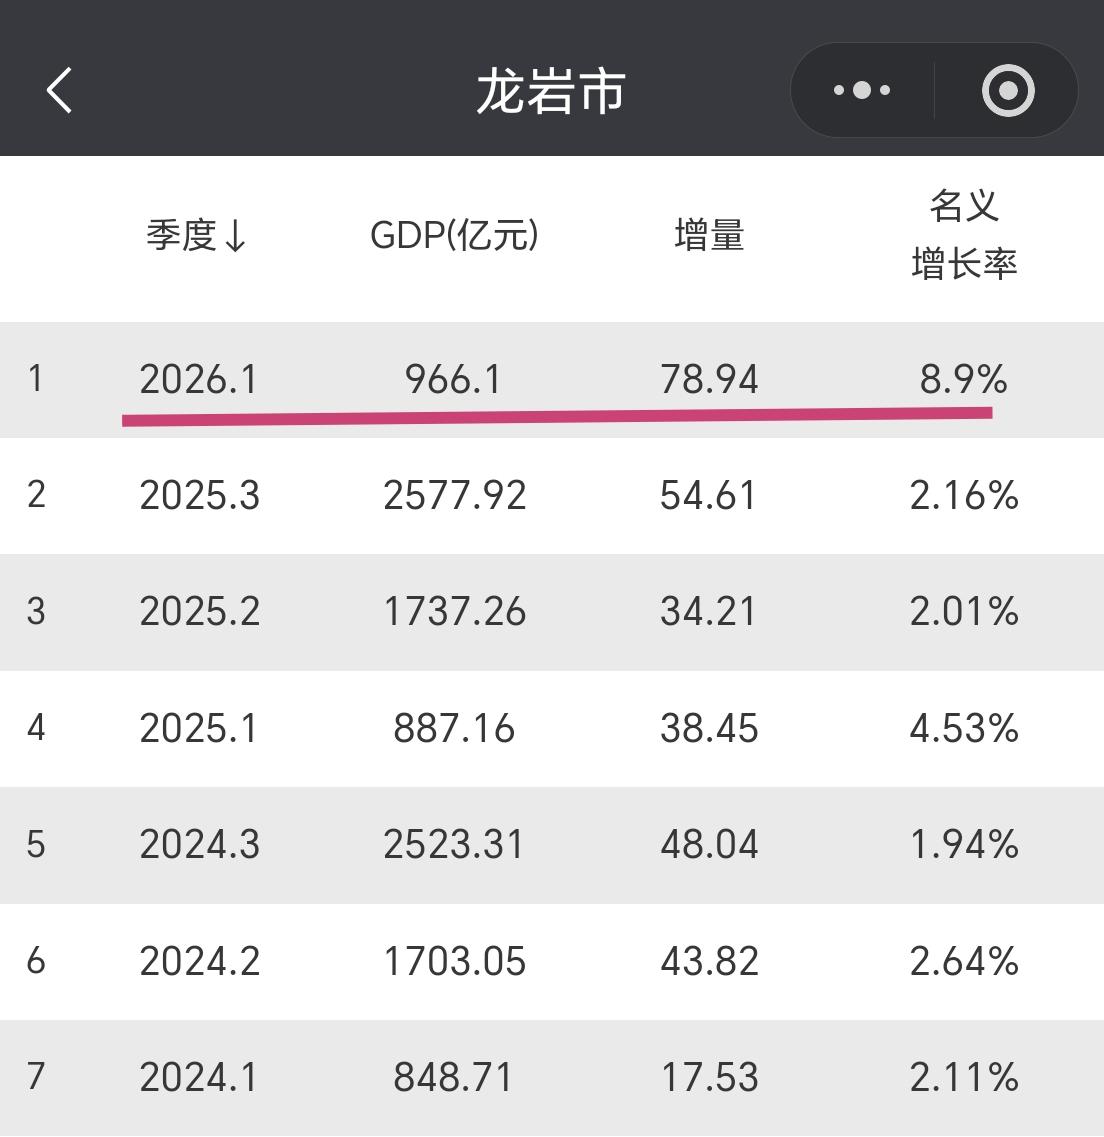Tap the back arrow at top left
The height and width of the screenshot is (1137, 1104).
click(x=57, y=89)
